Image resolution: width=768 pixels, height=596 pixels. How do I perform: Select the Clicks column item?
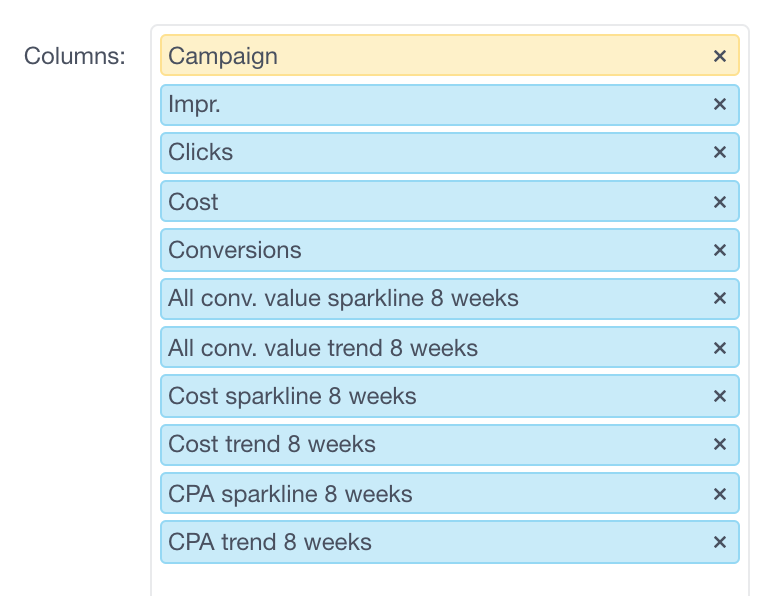(x=201, y=153)
